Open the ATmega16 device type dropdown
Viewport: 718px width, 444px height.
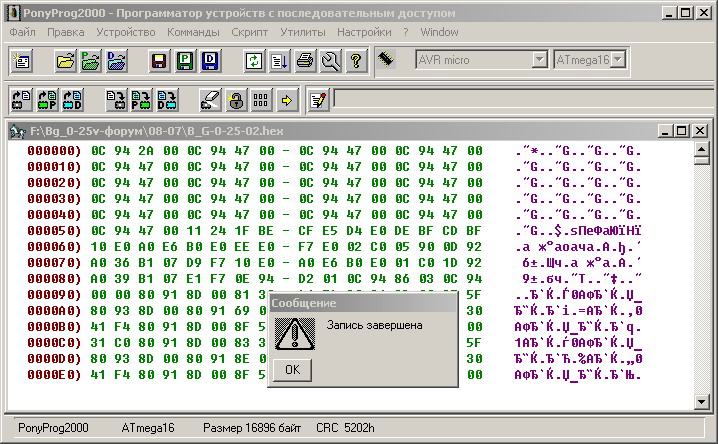coord(618,60)
